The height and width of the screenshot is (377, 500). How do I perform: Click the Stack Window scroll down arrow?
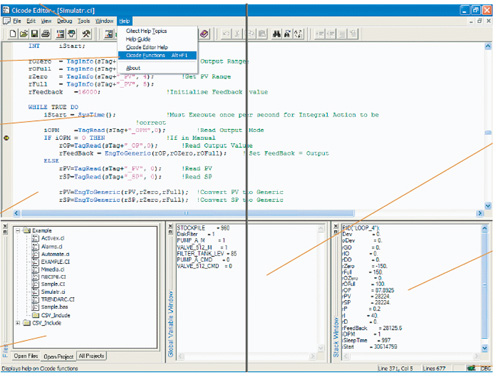[484, 348]
